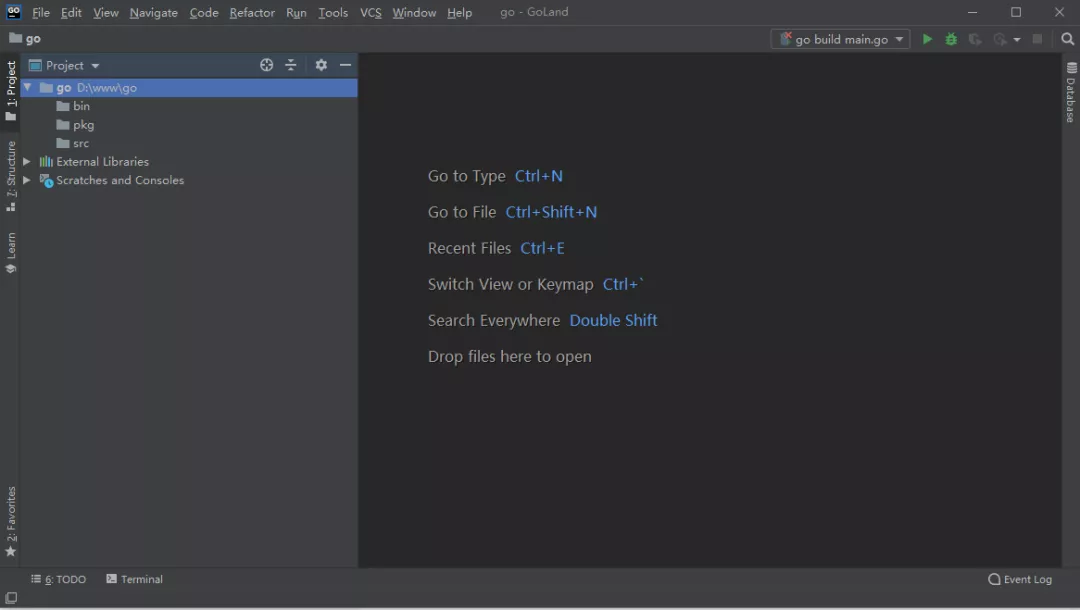Open the Refactor menu
Image resolution: width=1080 pixels, height=610 pixels.
click(x=251, y=12)
